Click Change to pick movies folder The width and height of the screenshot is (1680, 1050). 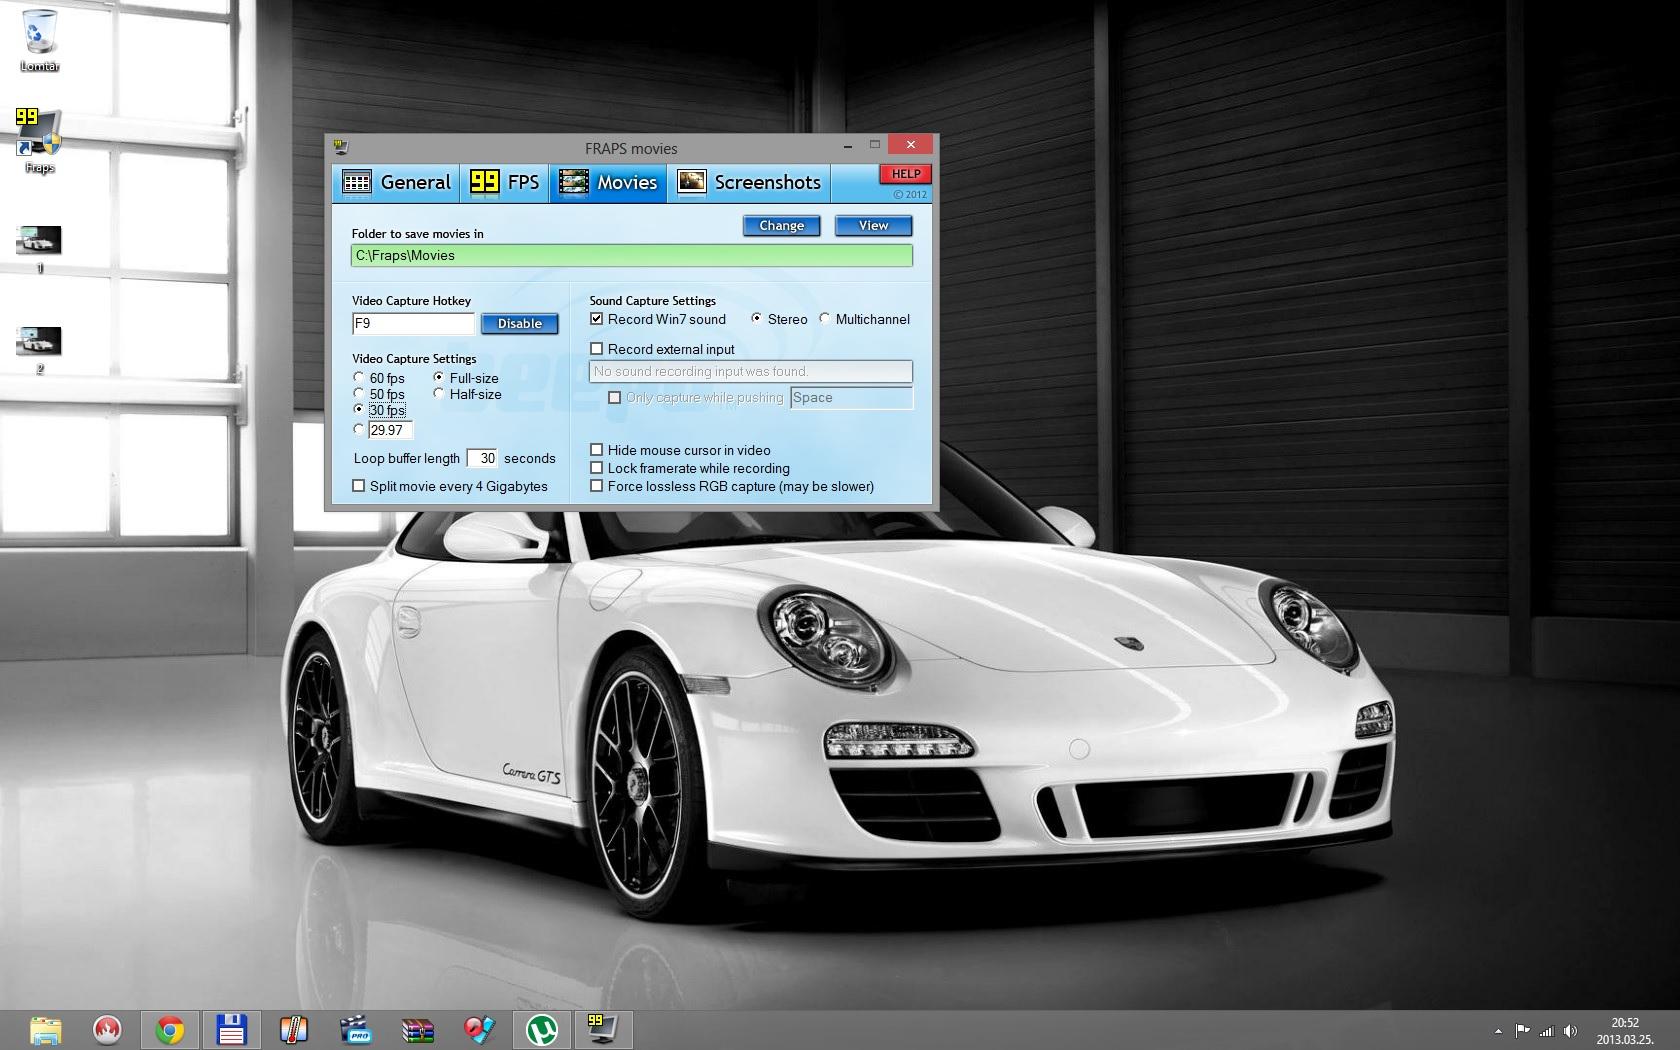coord(781,226)
